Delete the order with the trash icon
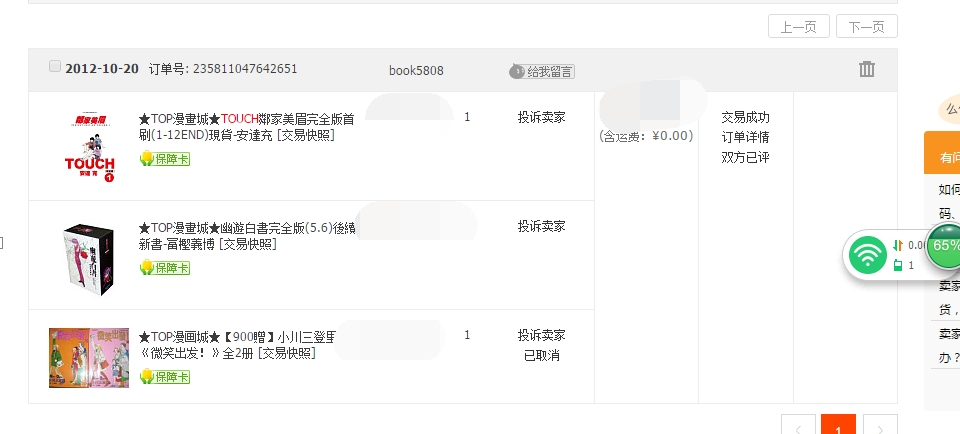The width and height of the screenshot is (960, 434). pos(867,69)
